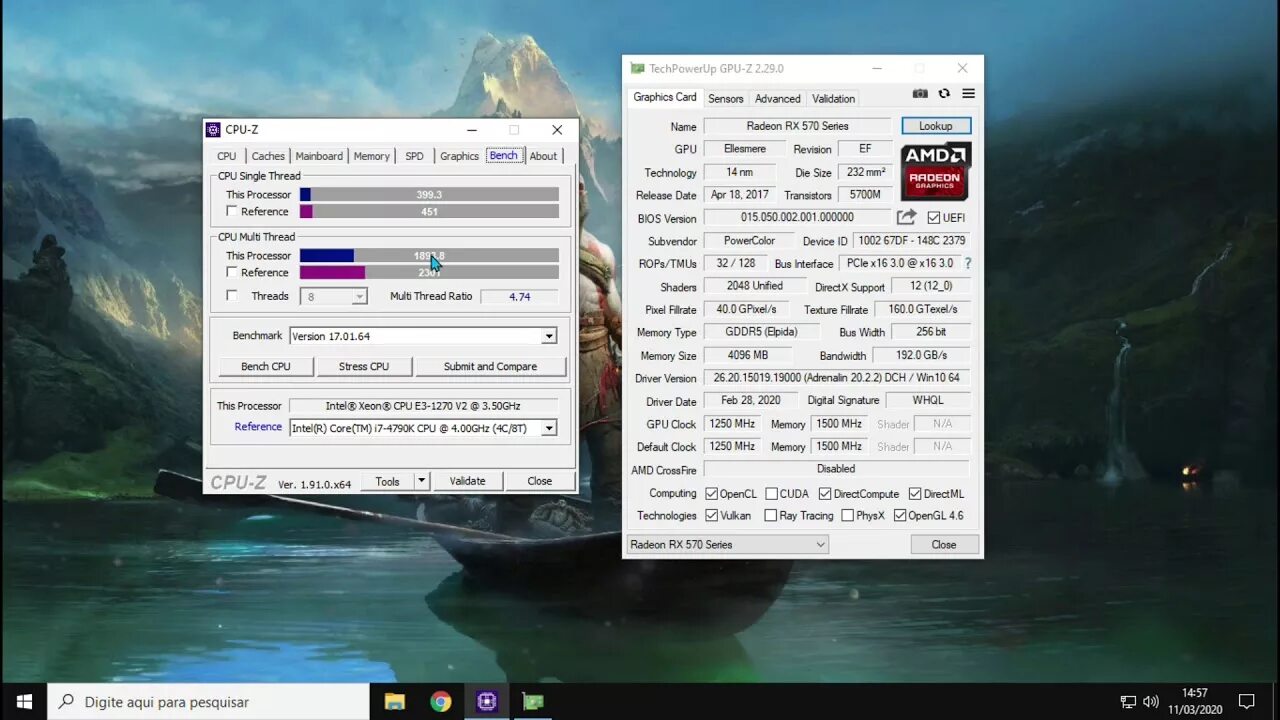
Task: Click the Bus Interface question mark
Action: [x=967, y=264]
